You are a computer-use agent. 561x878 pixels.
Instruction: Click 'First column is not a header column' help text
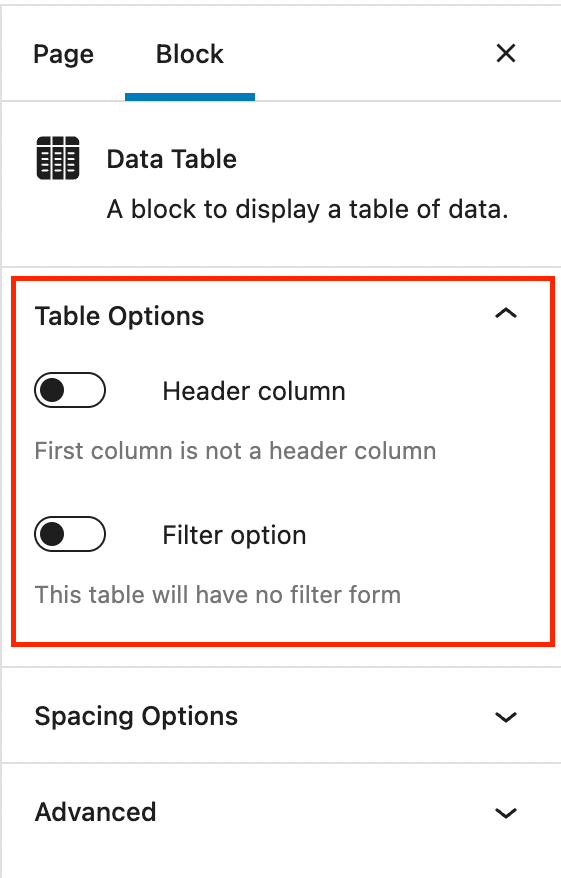click(x=235, y=451)
